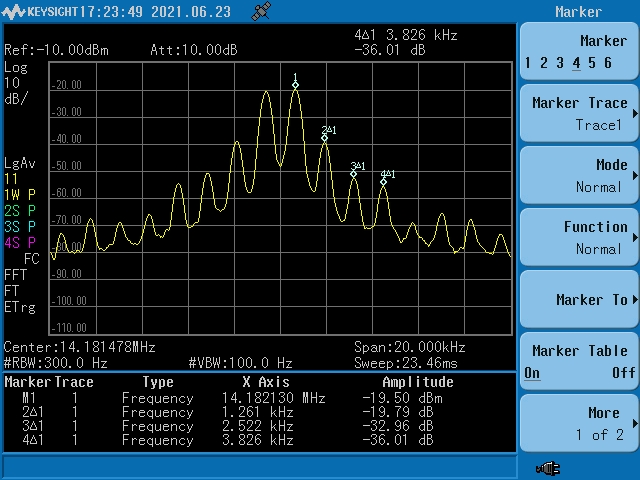Click the satellite GPS status icon

(x=261, y=11)
